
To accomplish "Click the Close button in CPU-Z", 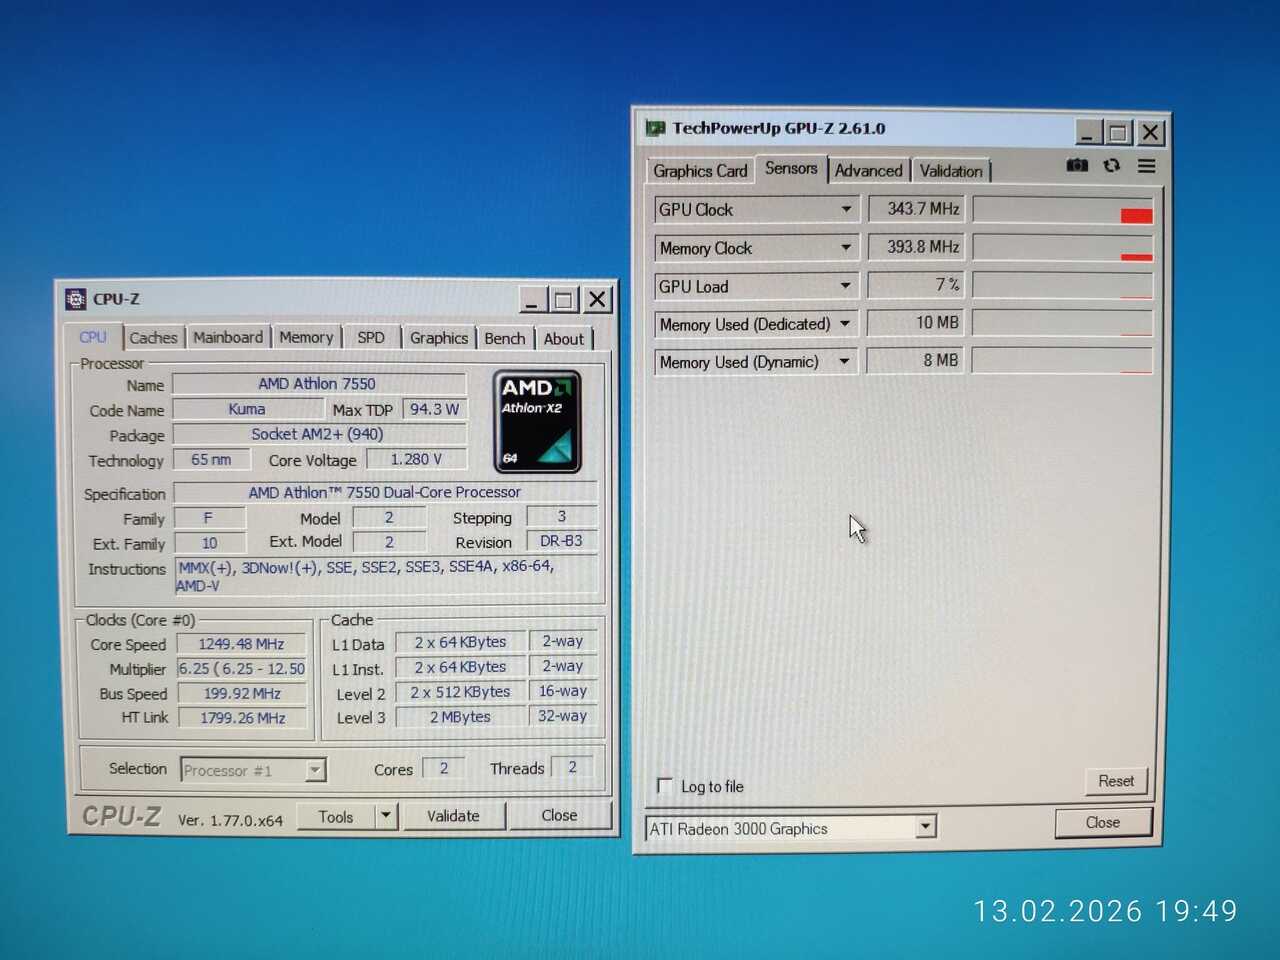I will point(559,815).
